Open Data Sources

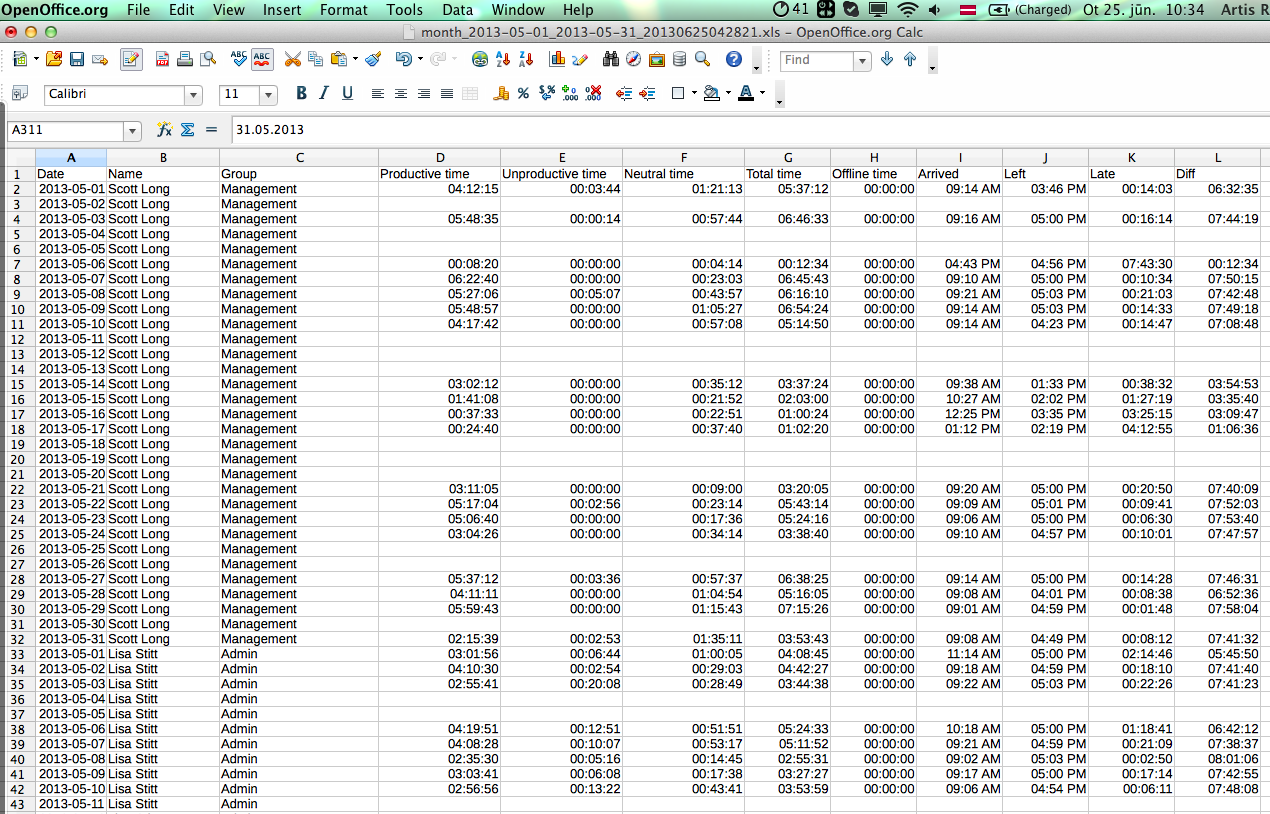[x=680, y=60]
